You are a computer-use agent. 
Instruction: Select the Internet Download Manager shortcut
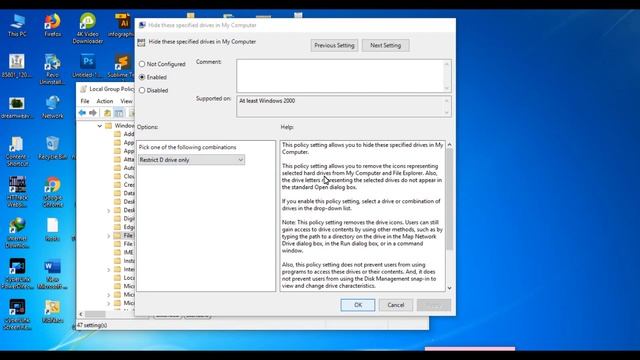(x=17, y=233)
